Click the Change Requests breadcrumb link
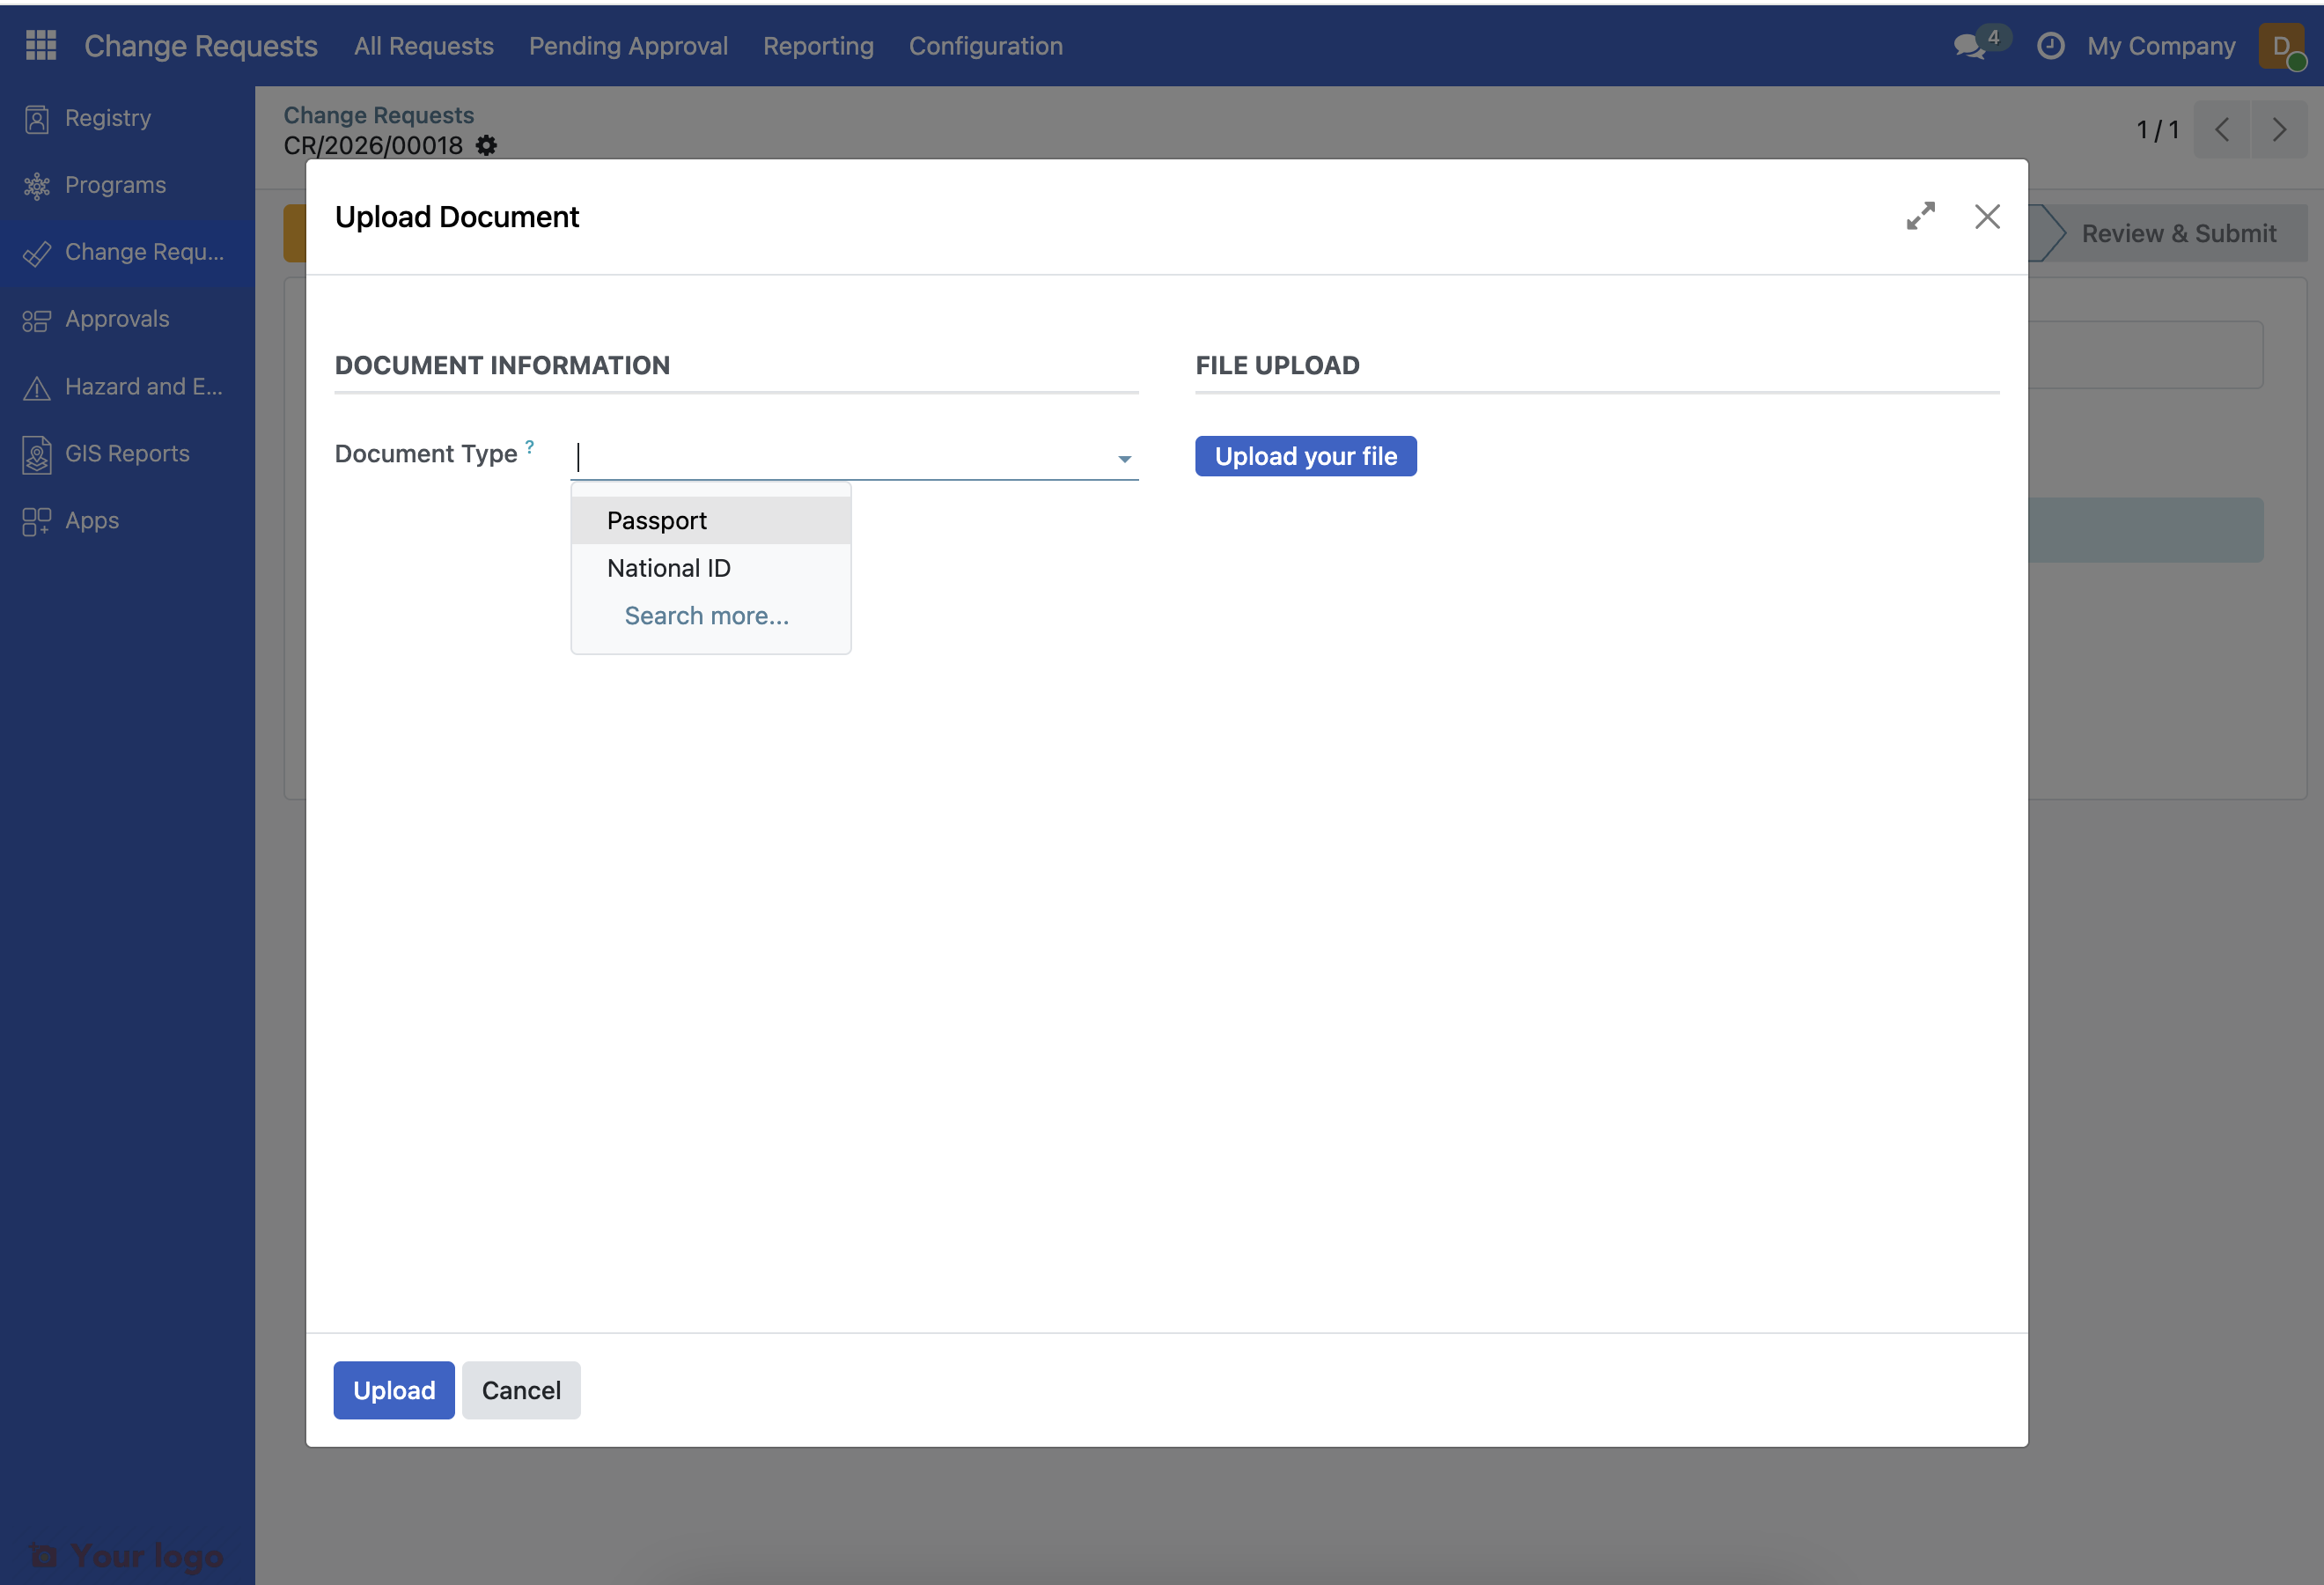 click(x=379, y=115)
